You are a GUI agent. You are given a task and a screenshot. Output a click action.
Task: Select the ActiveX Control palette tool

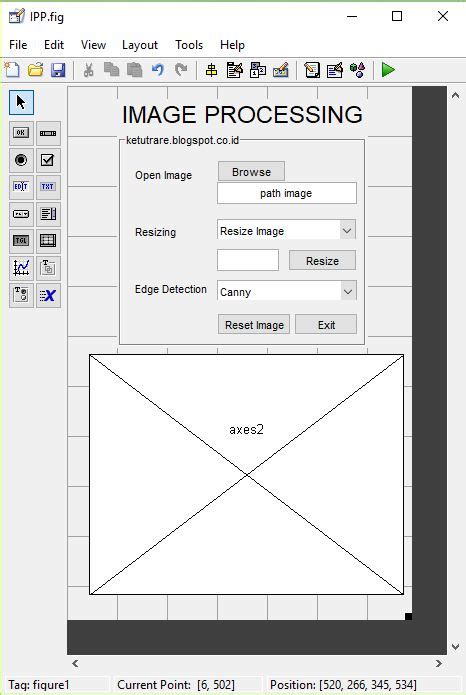point(48,295)
